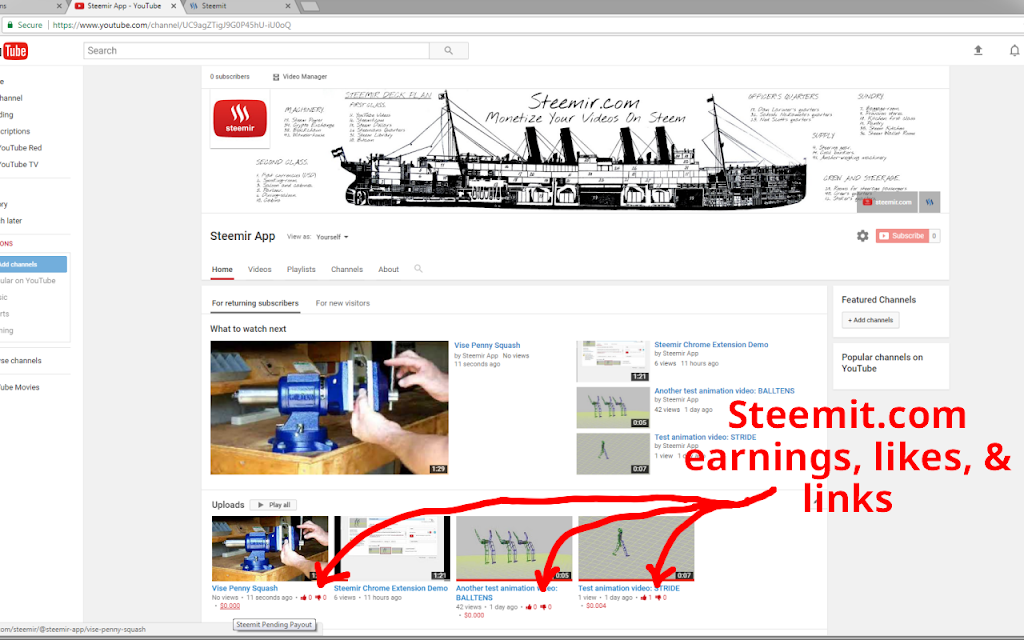Click the channel search magnifier icon

[x=418, y=268]
